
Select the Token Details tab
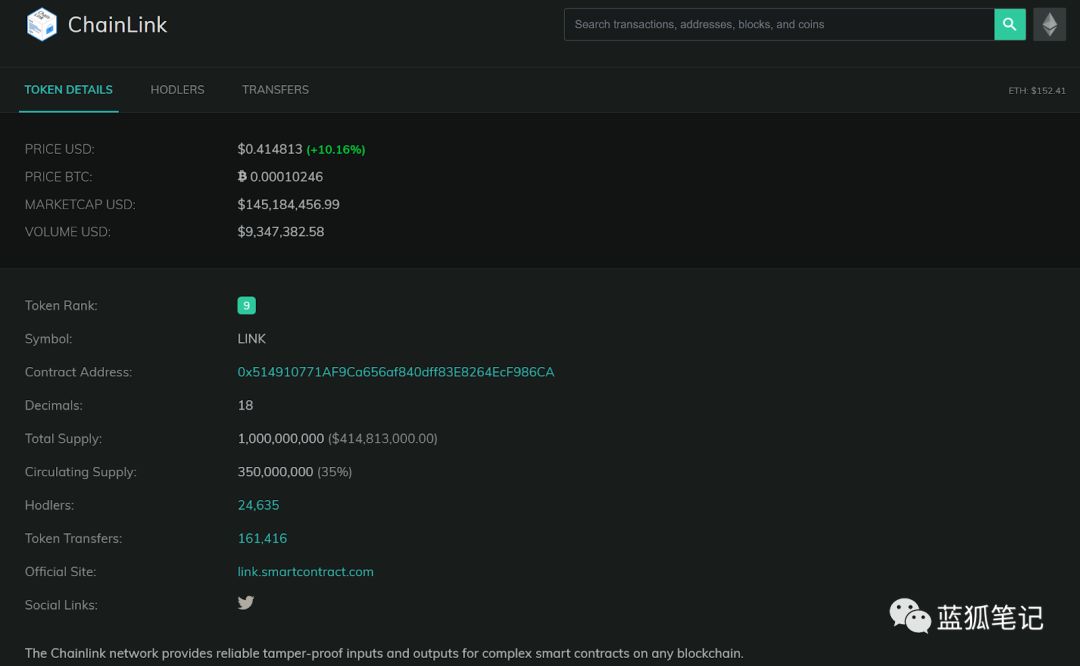[69, 90]
